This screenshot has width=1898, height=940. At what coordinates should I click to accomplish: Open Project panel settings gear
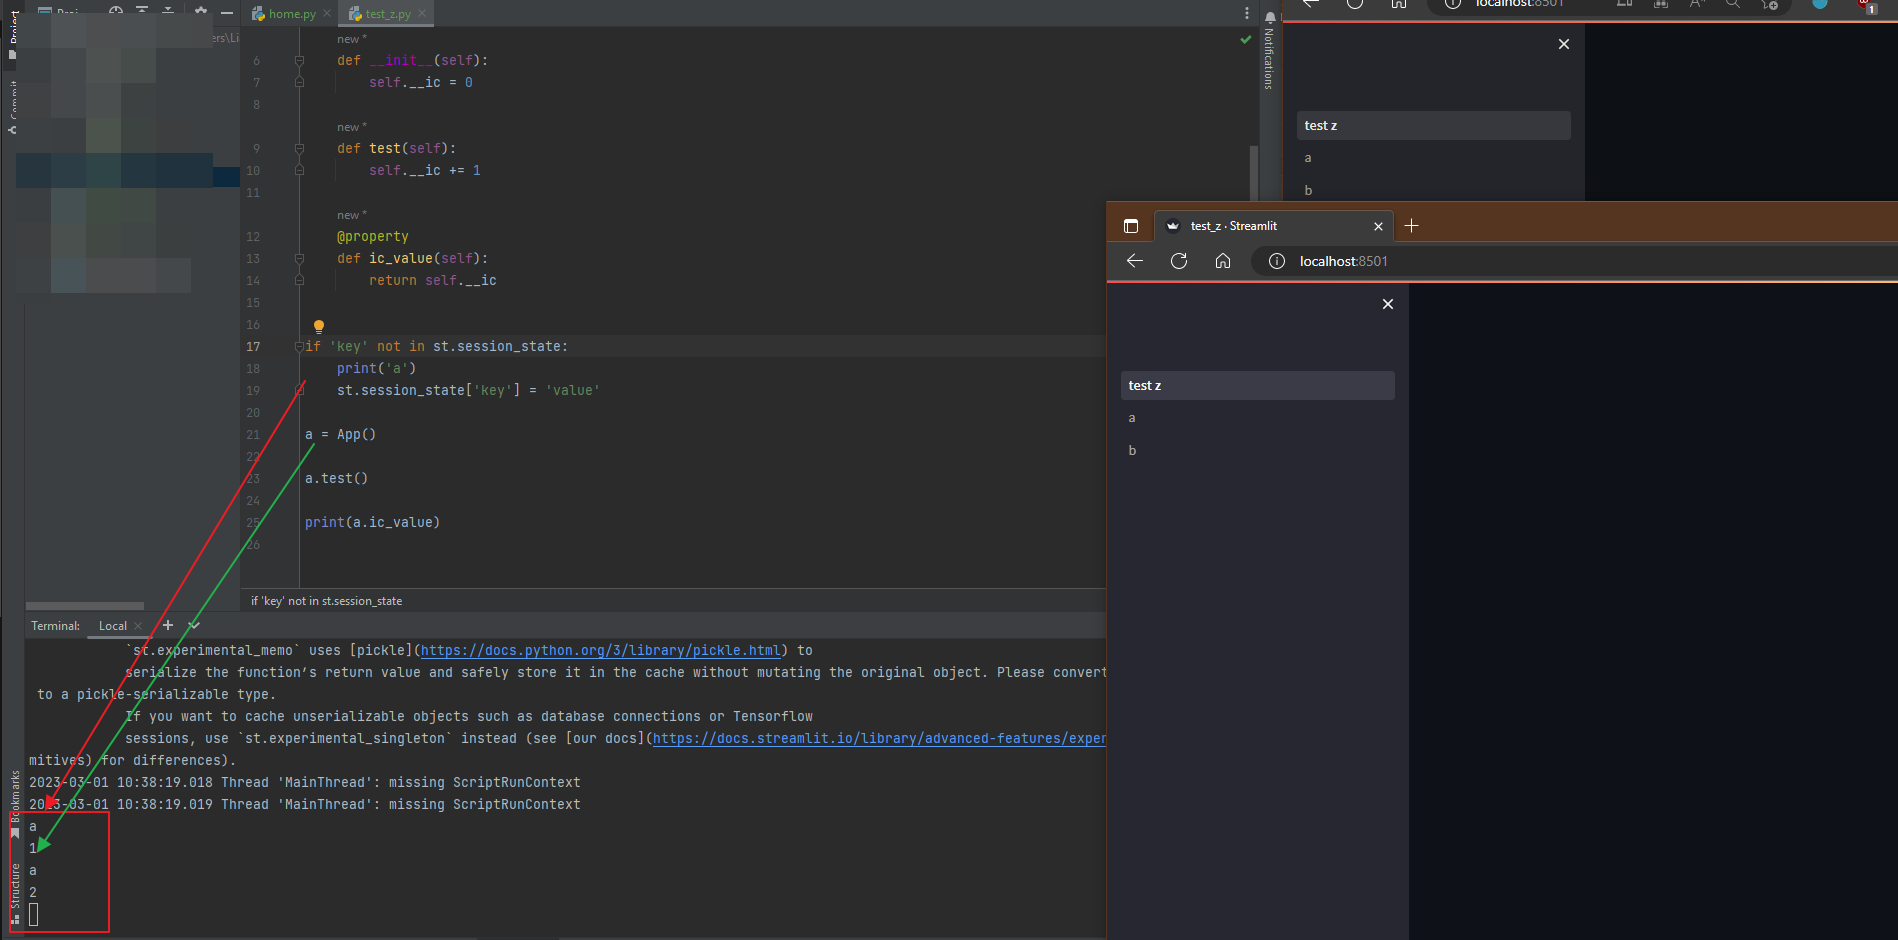(x=201, y=11)
